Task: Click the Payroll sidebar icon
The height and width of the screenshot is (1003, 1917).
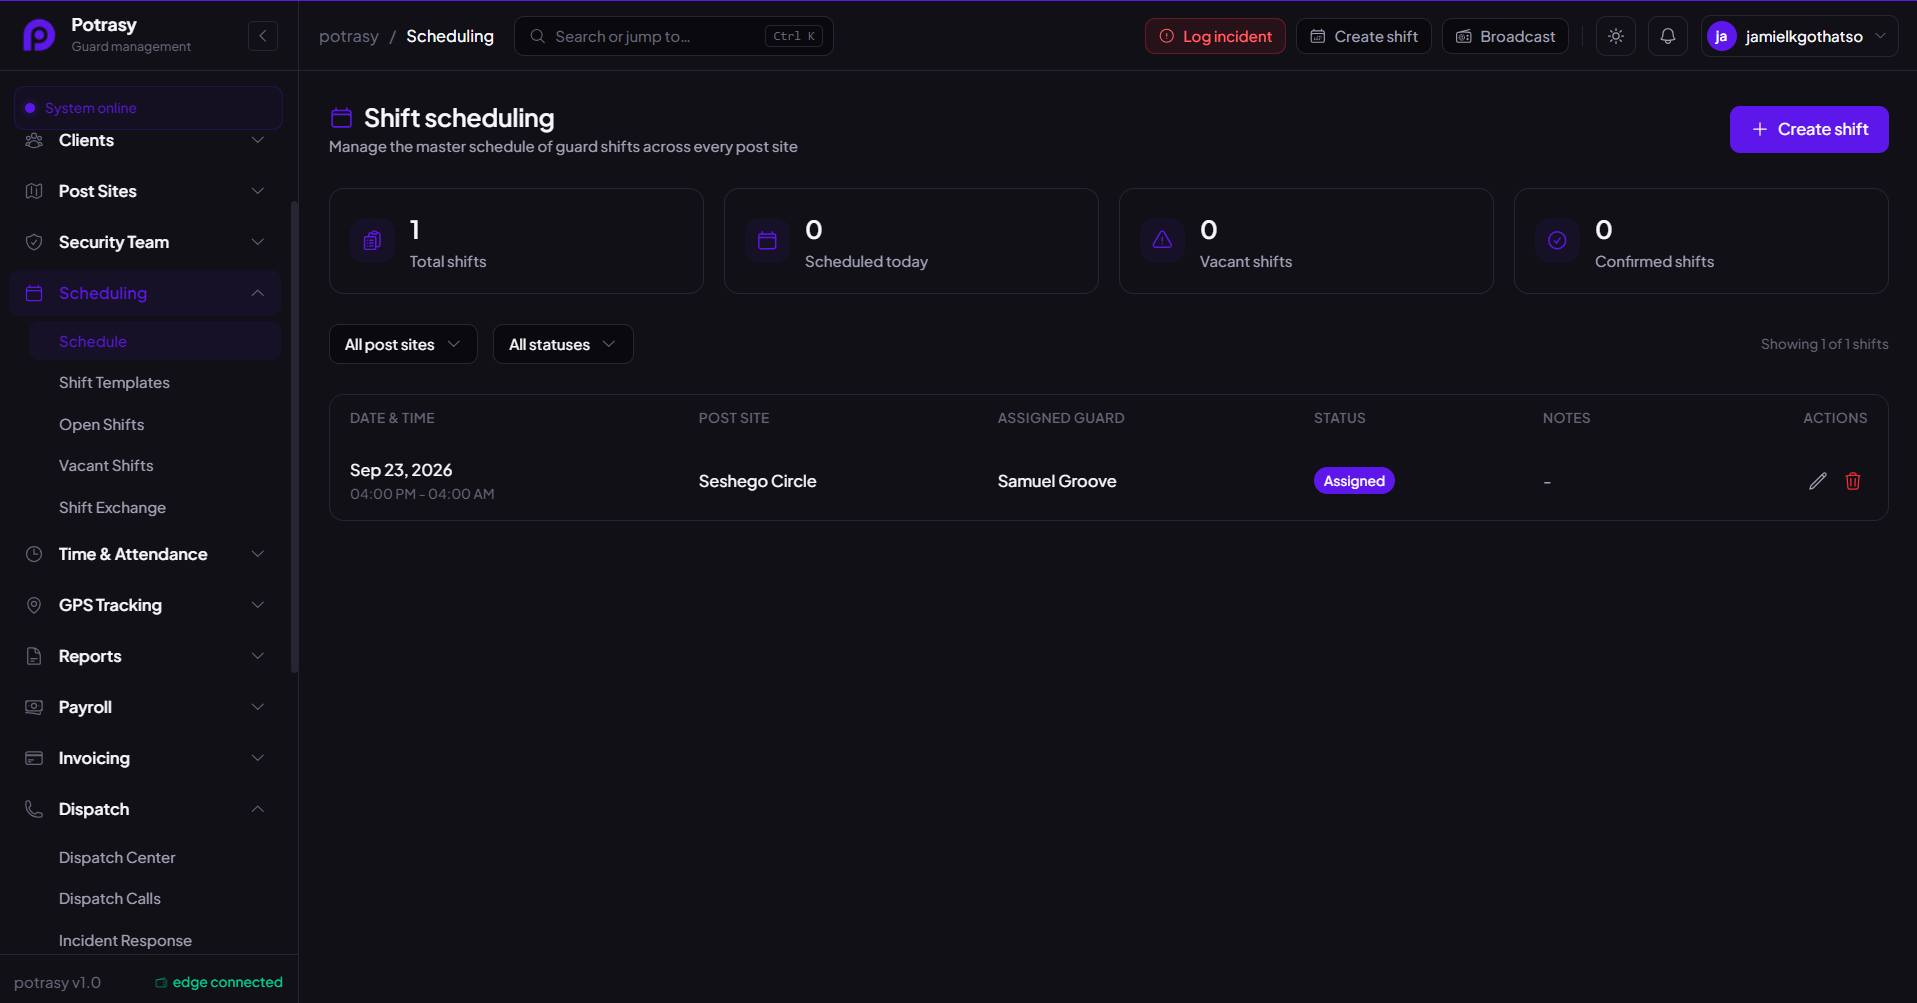Action: click(34, 707)
